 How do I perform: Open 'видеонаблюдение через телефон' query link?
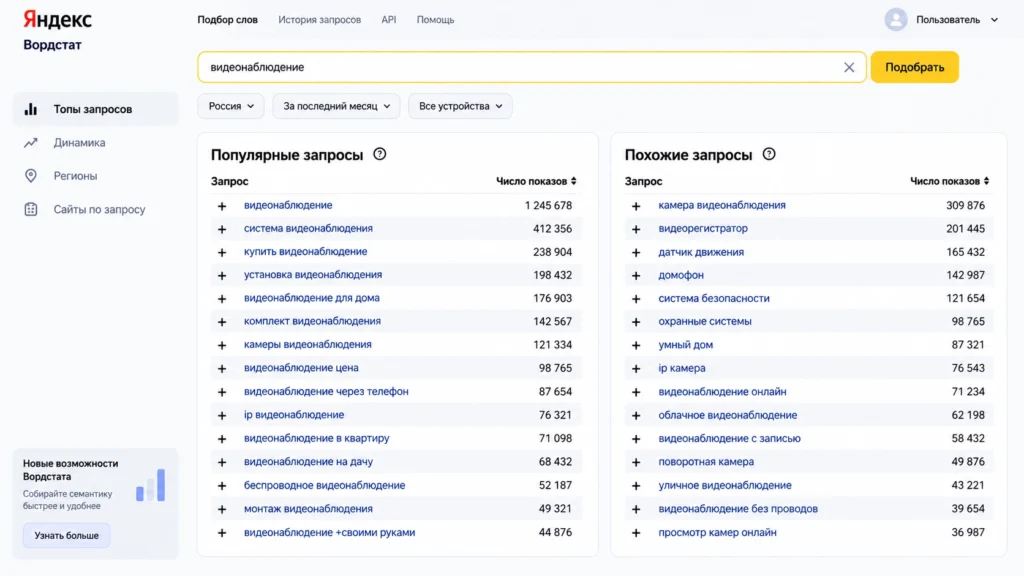point(326,391)
